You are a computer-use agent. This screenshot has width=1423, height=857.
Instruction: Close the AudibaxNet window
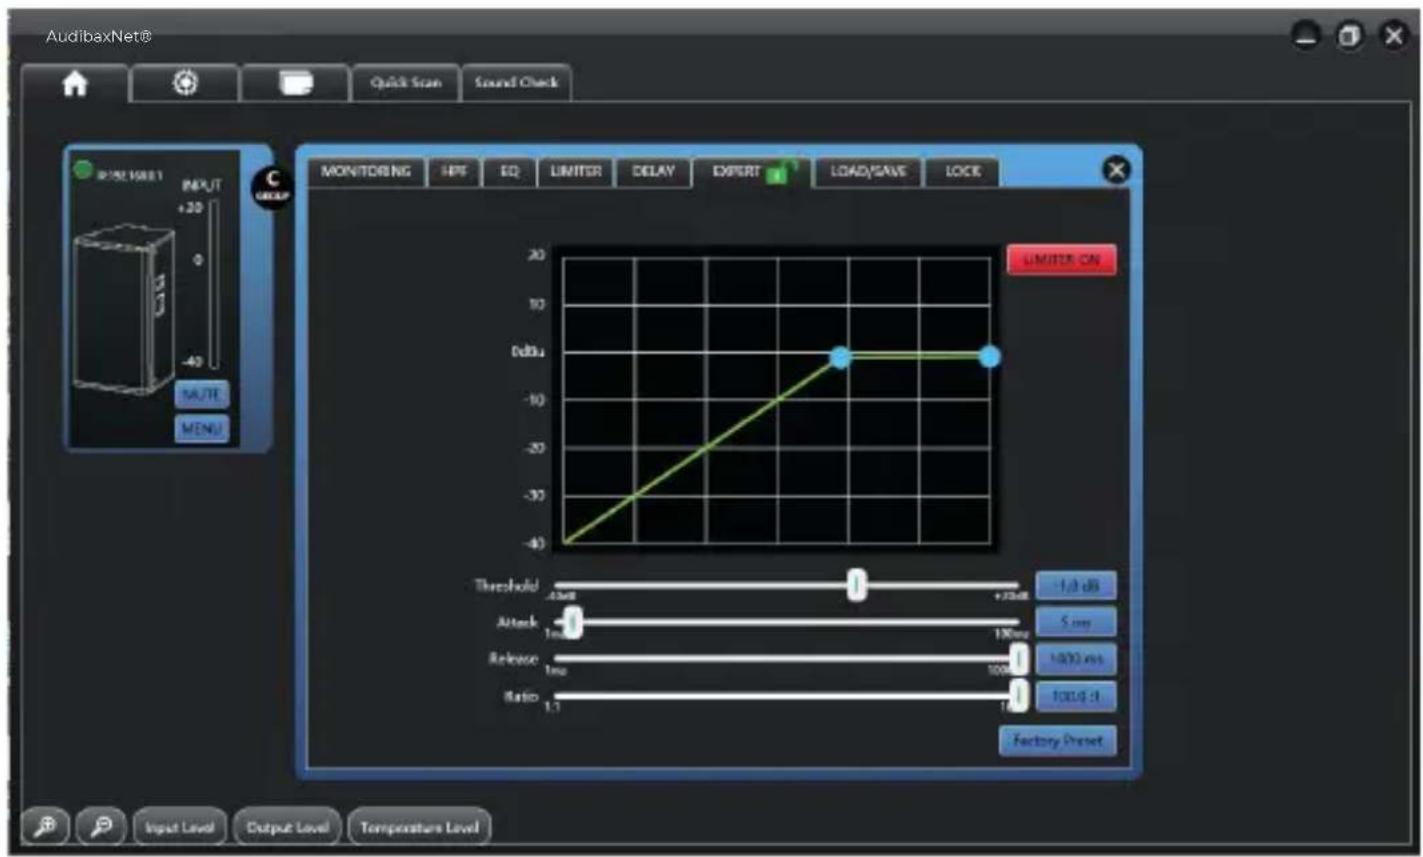pos(1393,36)
